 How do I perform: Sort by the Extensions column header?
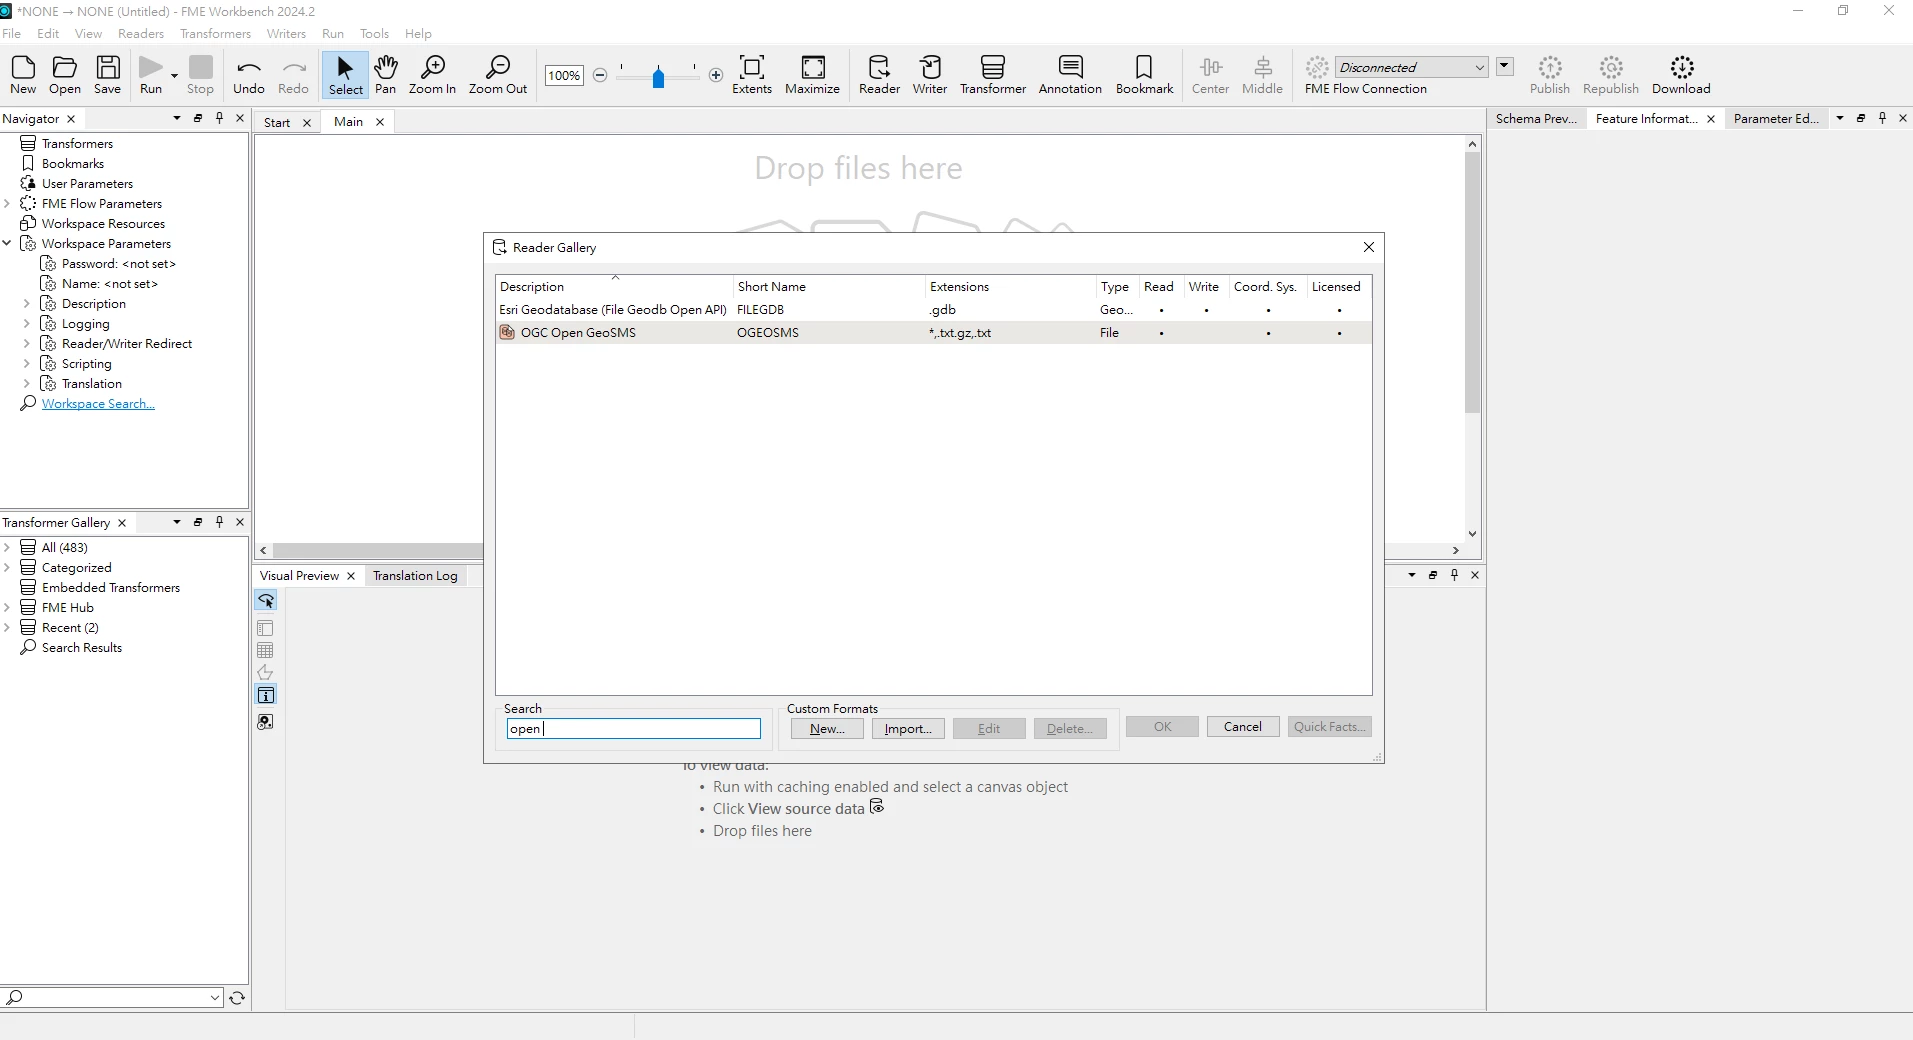click(1010, 286)
